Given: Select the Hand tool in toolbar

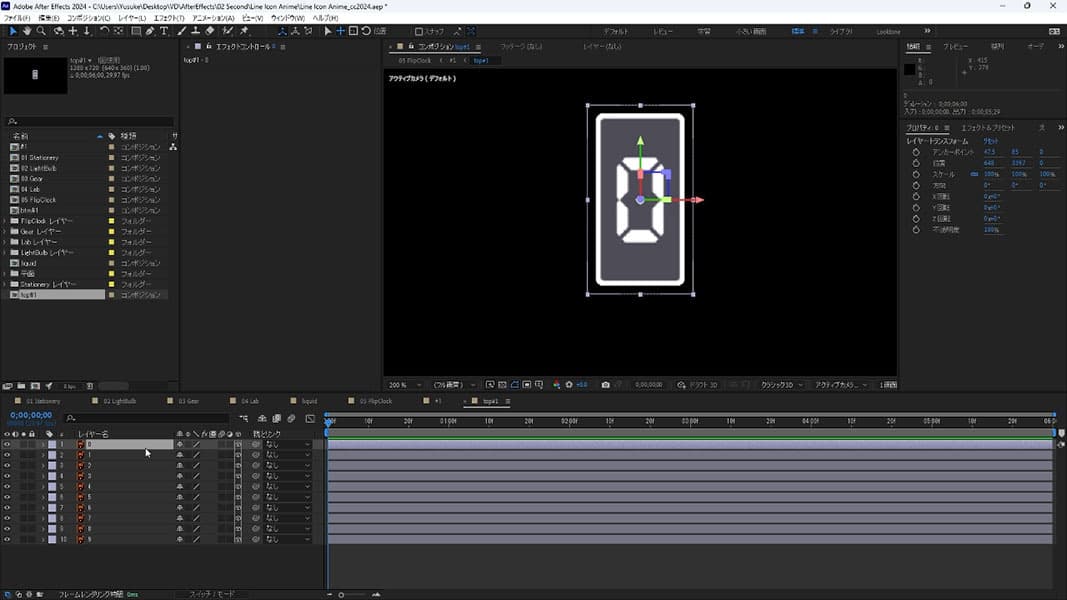Looking at the screenshot, I should [25, 31].
